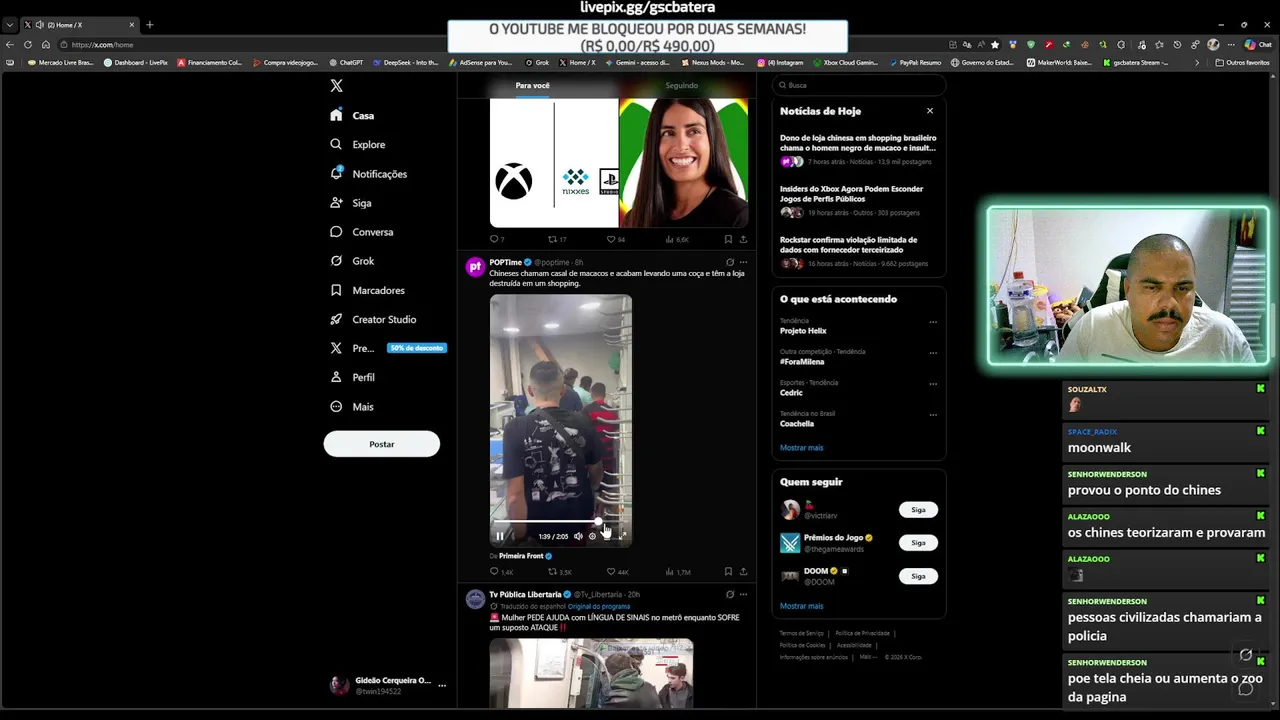Share the Xbox image post

pos(743,240)
